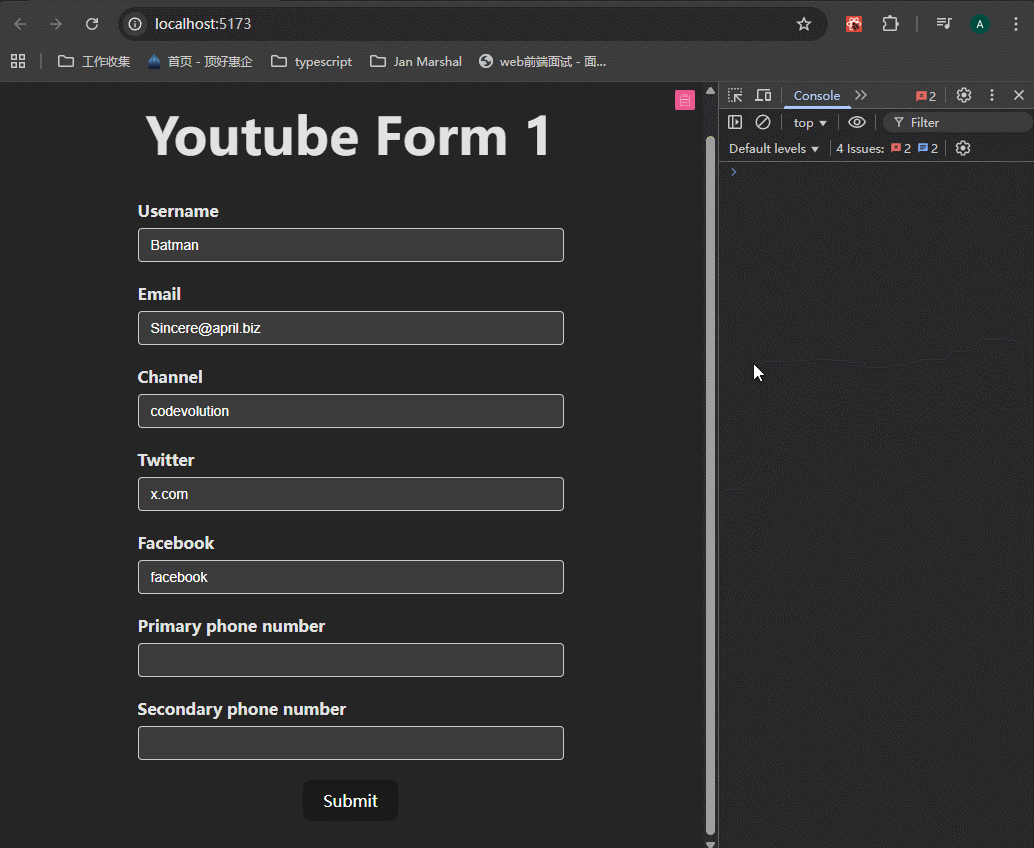Click the pink devtools icon on page

pyautogui.click(x=685, y=100)
